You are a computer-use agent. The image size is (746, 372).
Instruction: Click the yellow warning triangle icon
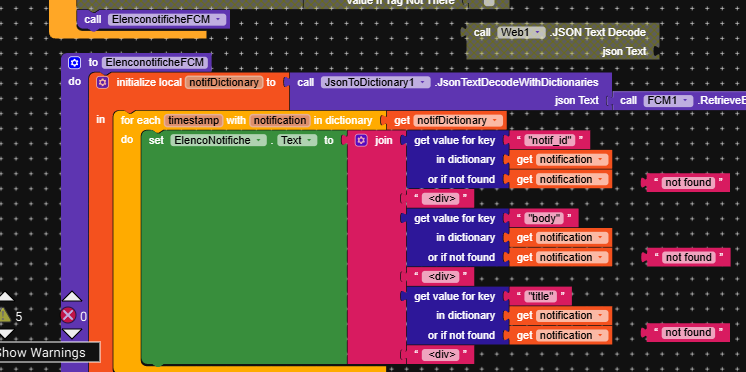(4, 315)
